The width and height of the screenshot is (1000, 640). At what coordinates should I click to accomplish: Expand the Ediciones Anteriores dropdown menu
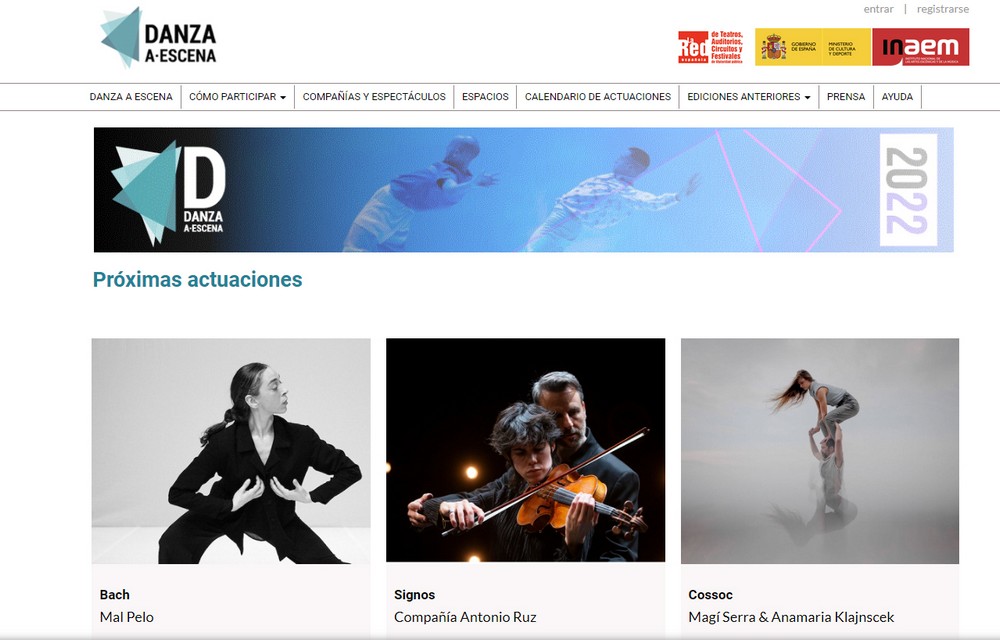click(749, 97)
